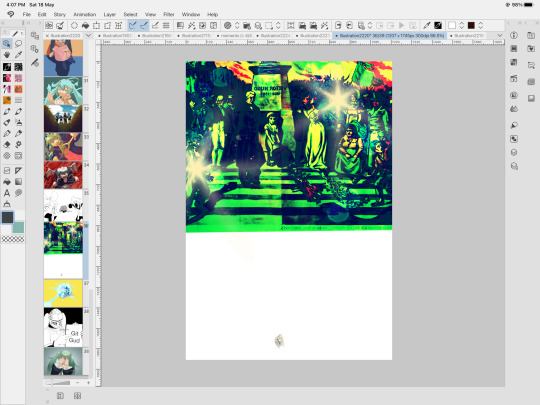
Task: Click the white toolbar color swatch
Action: [452, 25]
